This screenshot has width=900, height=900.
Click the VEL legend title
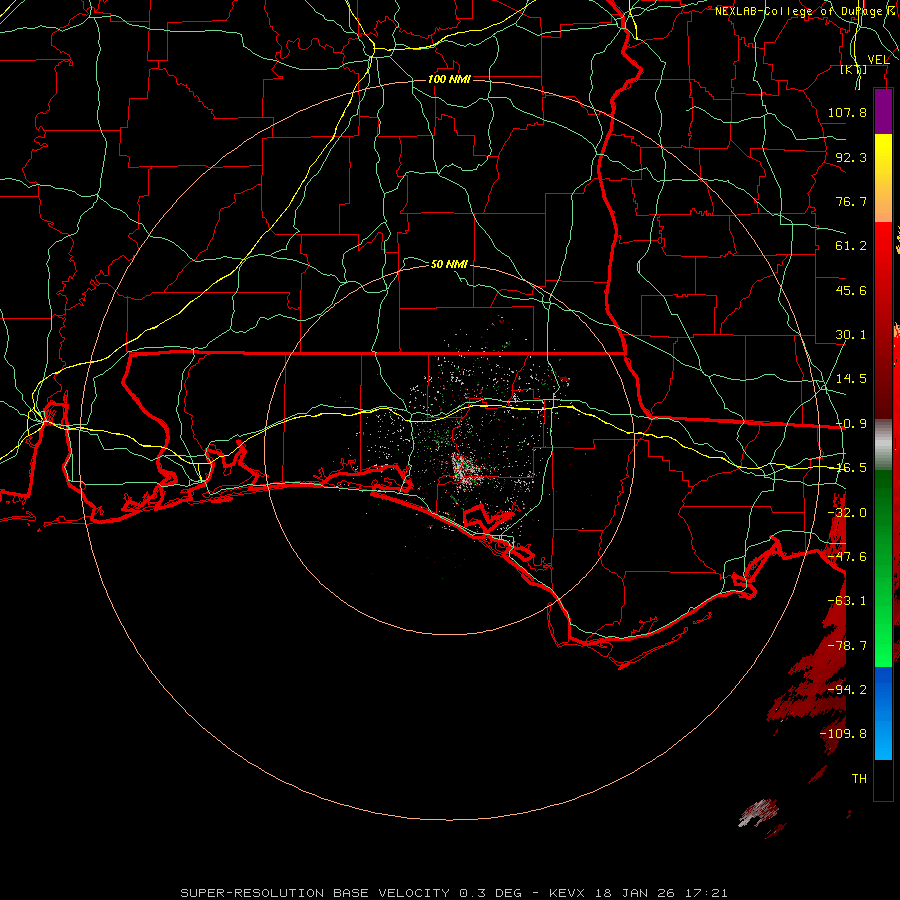point(878,60)
